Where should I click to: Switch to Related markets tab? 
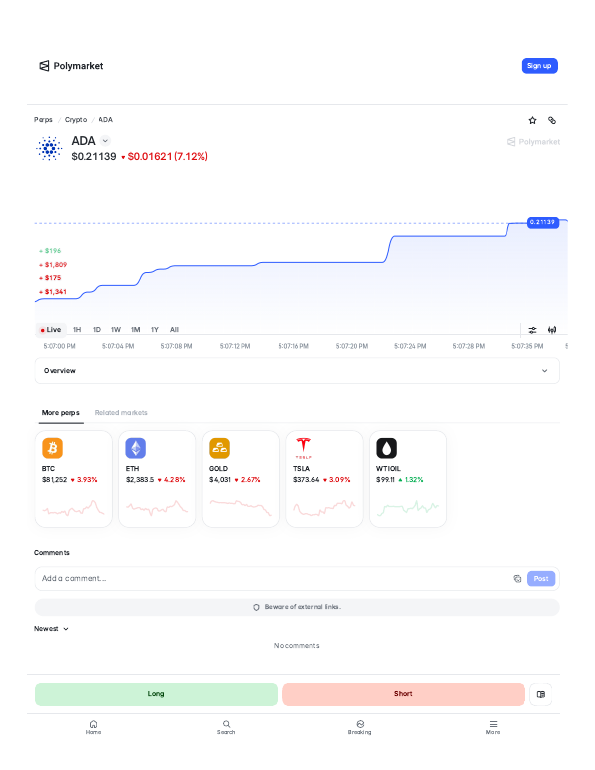pyautogui.click(x=121, y=412)
